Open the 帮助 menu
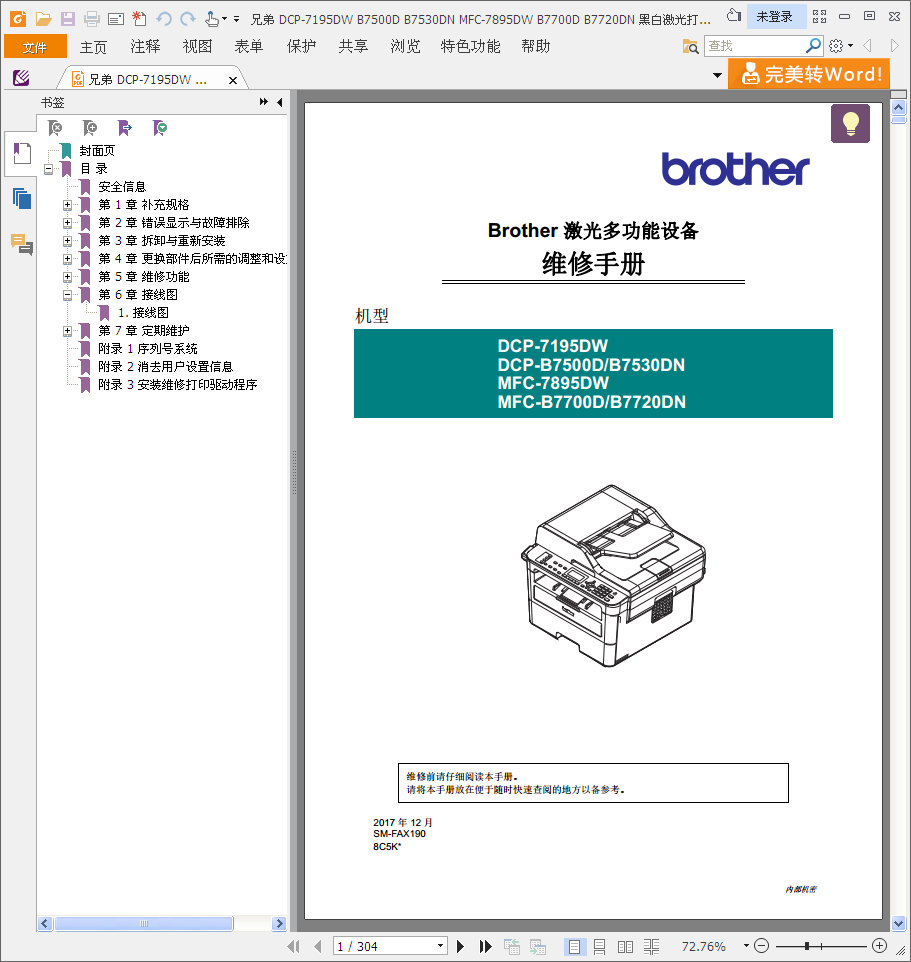 (x=536, y=47)
